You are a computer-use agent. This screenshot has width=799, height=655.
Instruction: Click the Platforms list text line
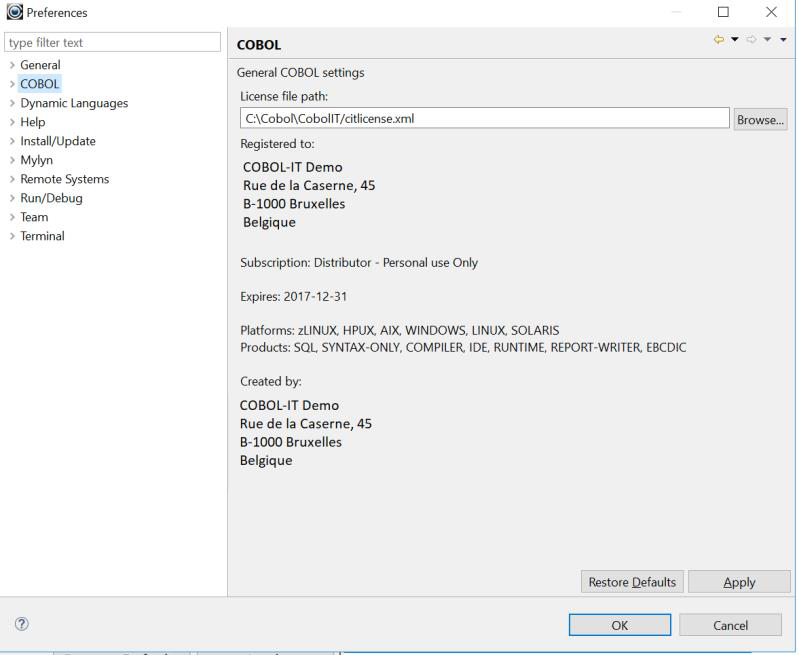(400, 330)
